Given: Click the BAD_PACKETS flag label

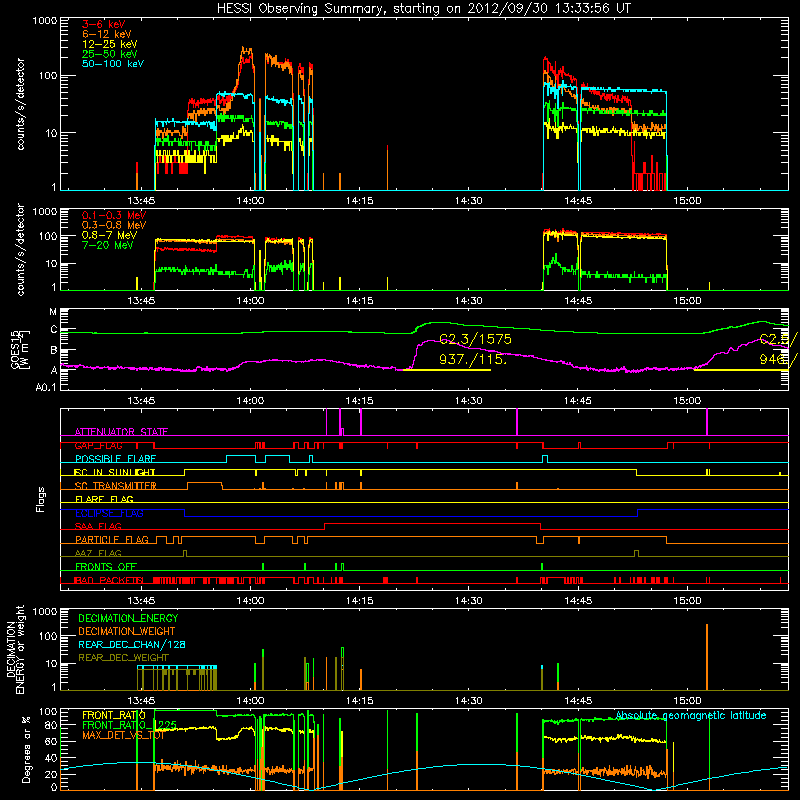Looking at the screenshot, I should point(109,580).
